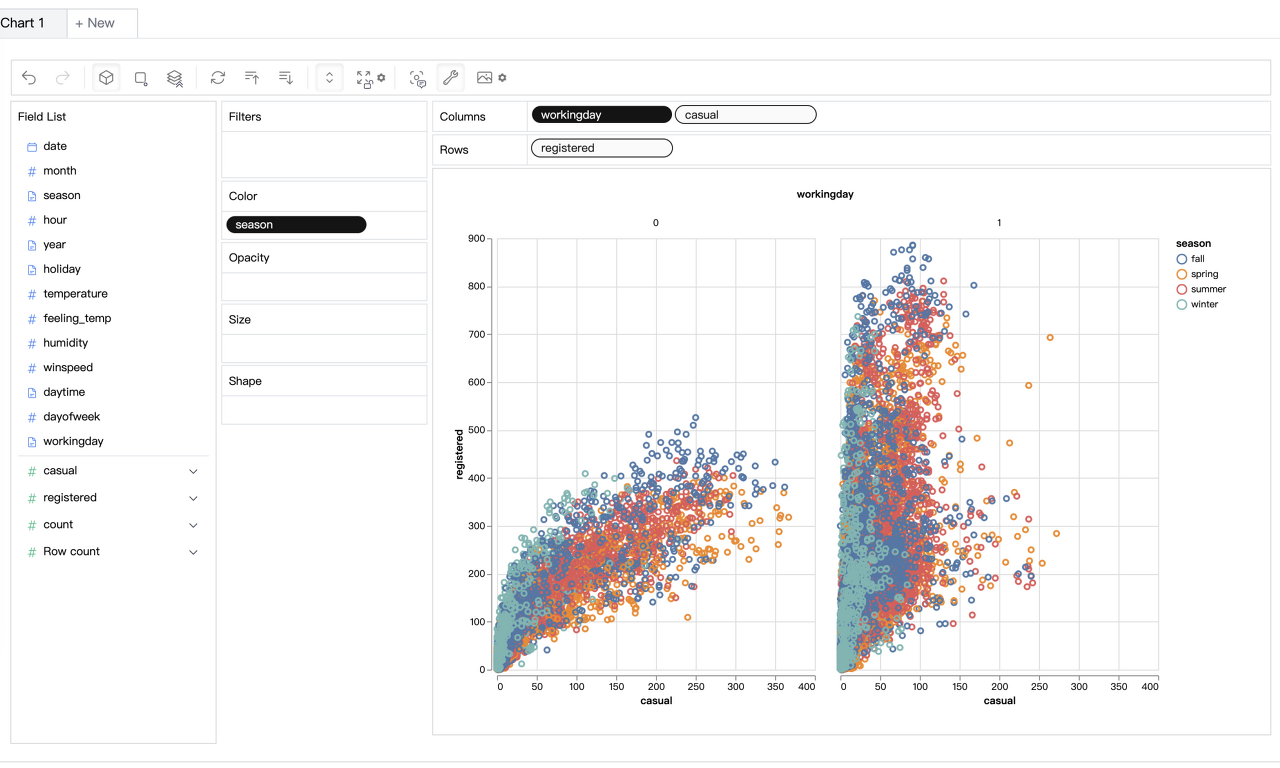Click the casual pill in Columns

click(746, 115)
